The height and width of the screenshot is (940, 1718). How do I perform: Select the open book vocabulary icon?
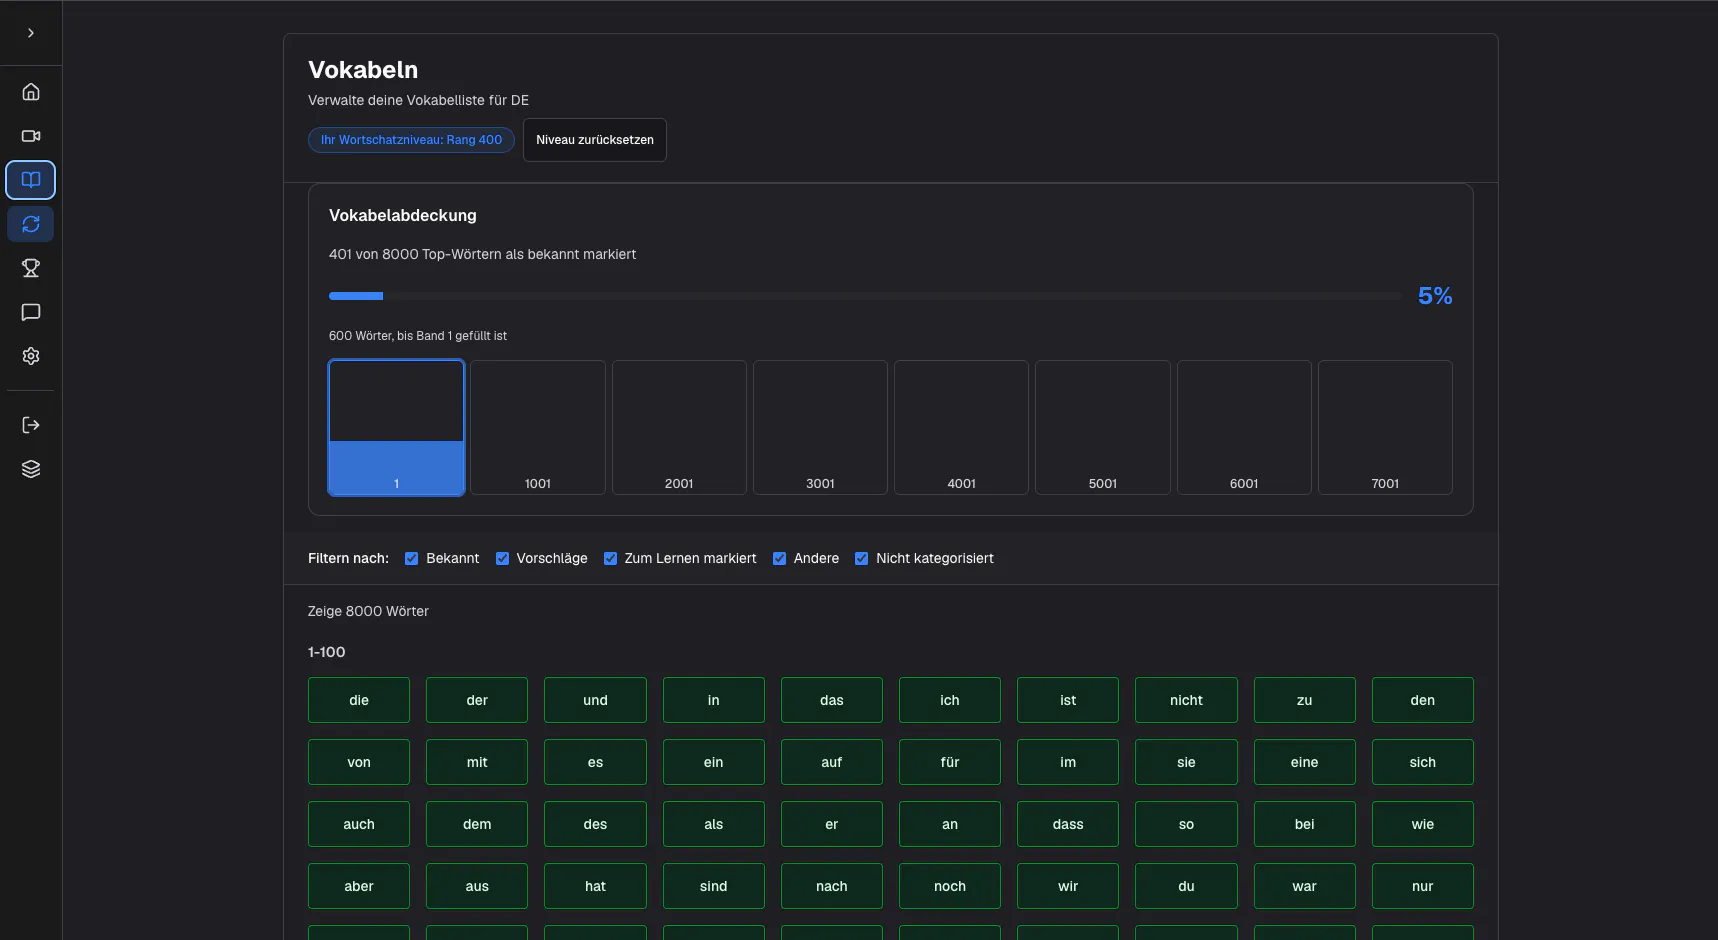click(x=31, y=180)
